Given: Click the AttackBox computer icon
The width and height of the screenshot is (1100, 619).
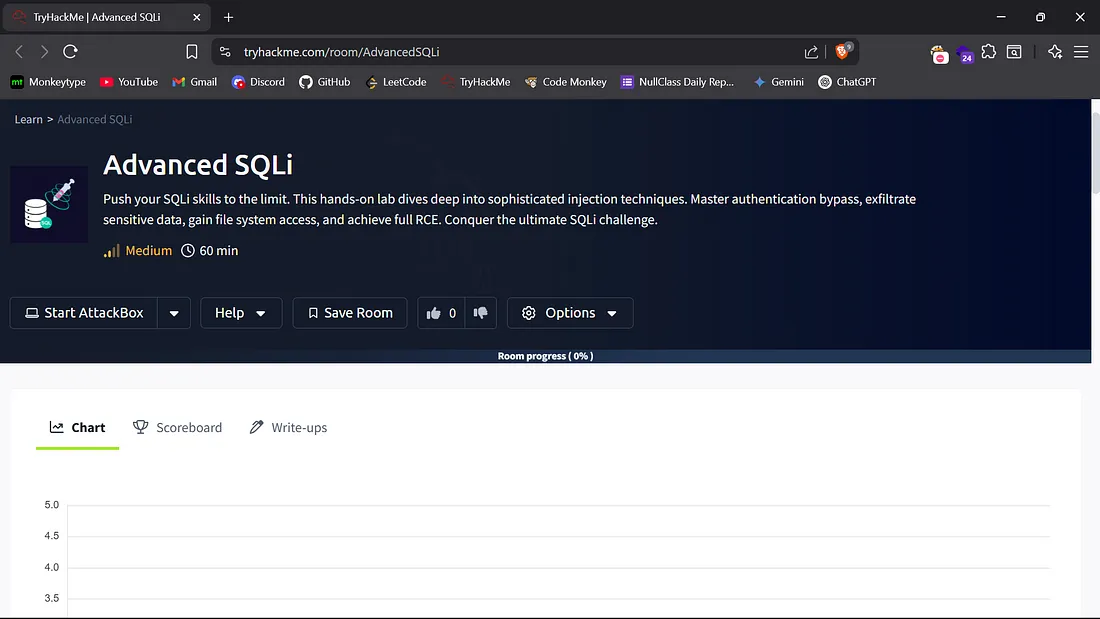Looking at the screenshot, I should (31, 312).
